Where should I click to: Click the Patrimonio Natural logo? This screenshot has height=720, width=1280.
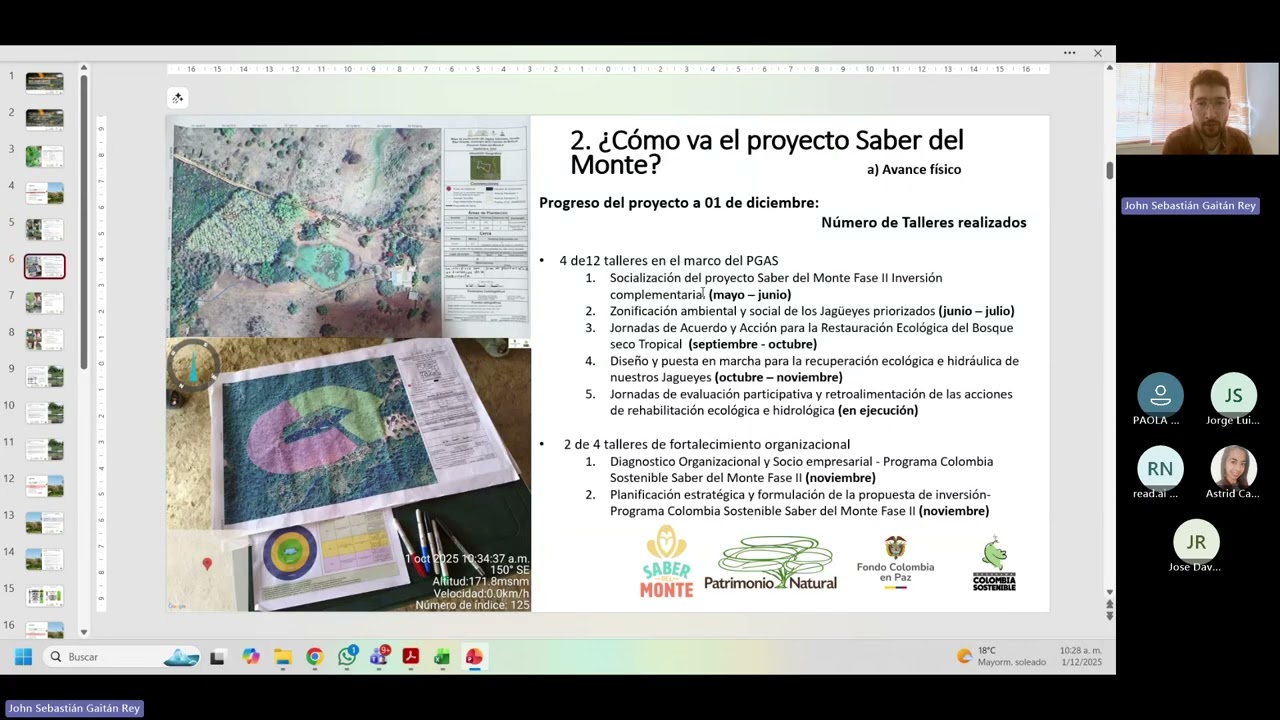(771, 563)
